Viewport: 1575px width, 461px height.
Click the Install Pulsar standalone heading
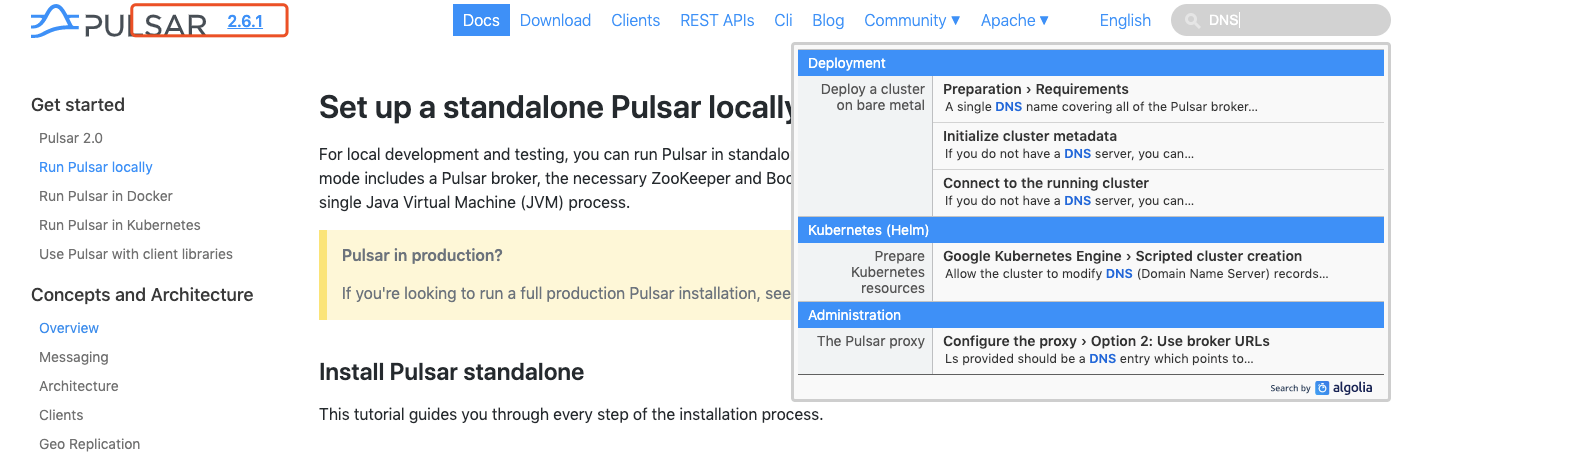coord(451,372)
